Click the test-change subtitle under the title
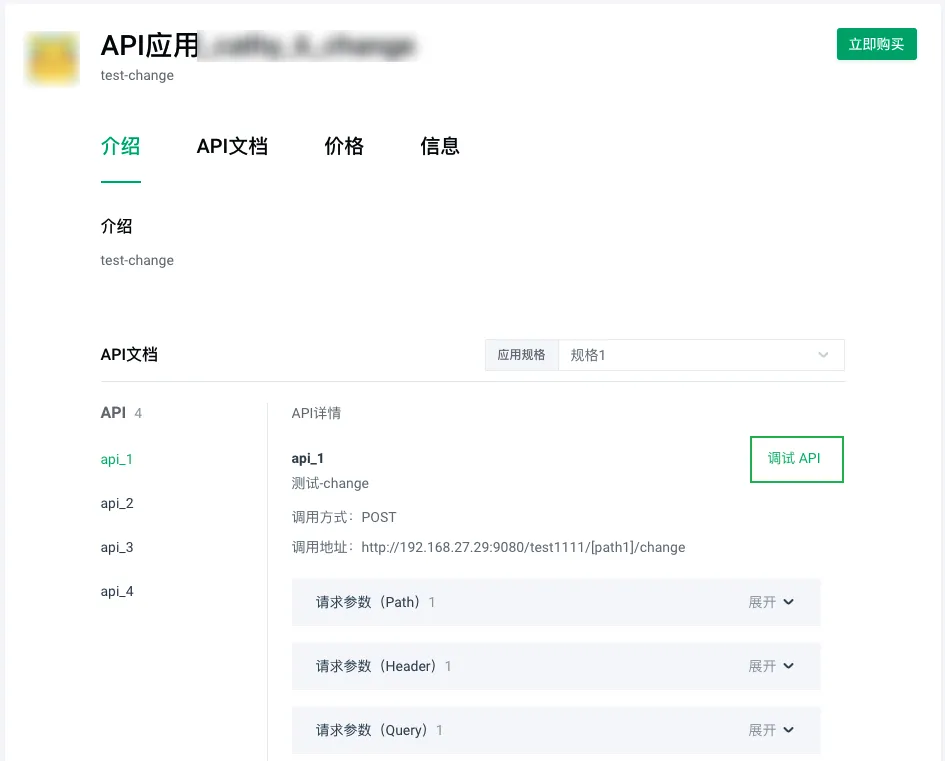The width and height of the screenshot is (945, 761). pyautogui.click(x=137, y=76)
